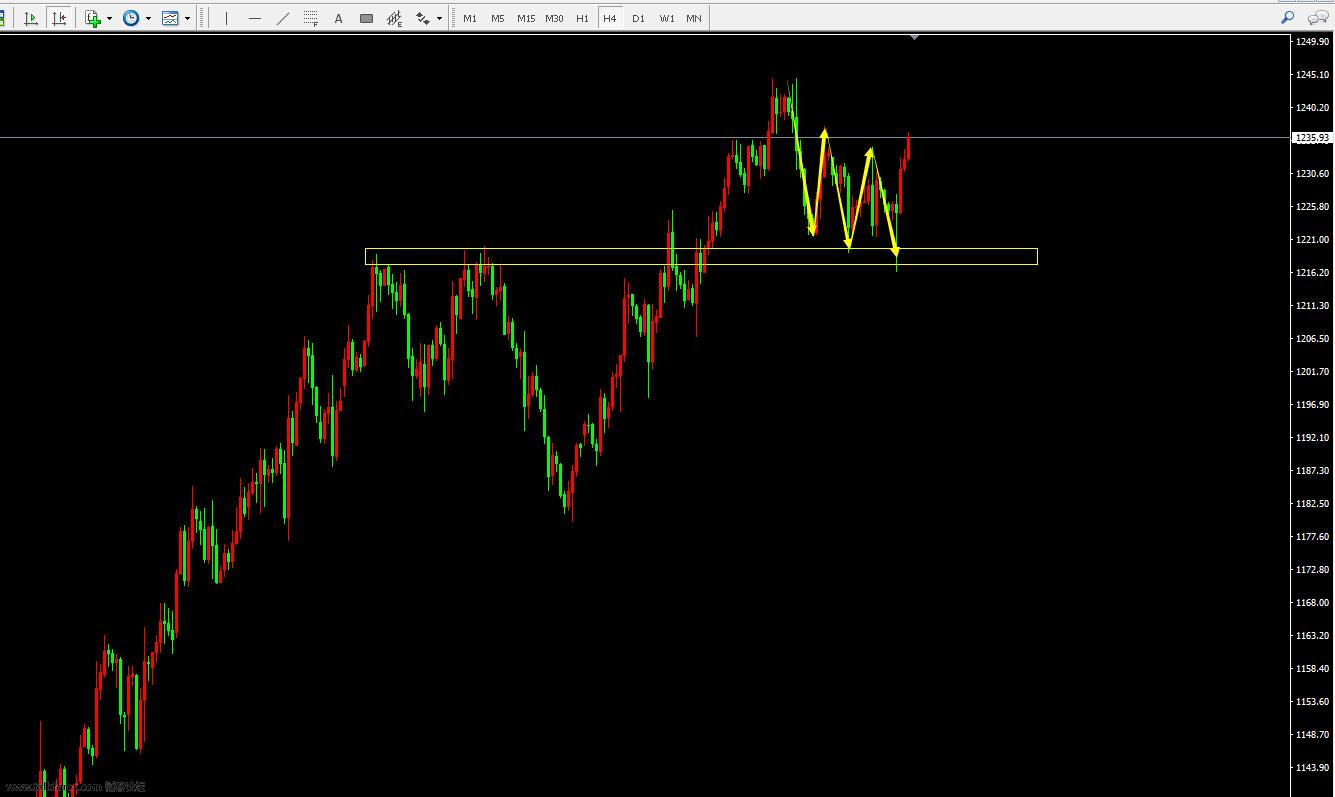This screenshot has width=1335, height=797.
Task: Click the 1249.90 price scale value
Action: click(x=1313, y=41)
